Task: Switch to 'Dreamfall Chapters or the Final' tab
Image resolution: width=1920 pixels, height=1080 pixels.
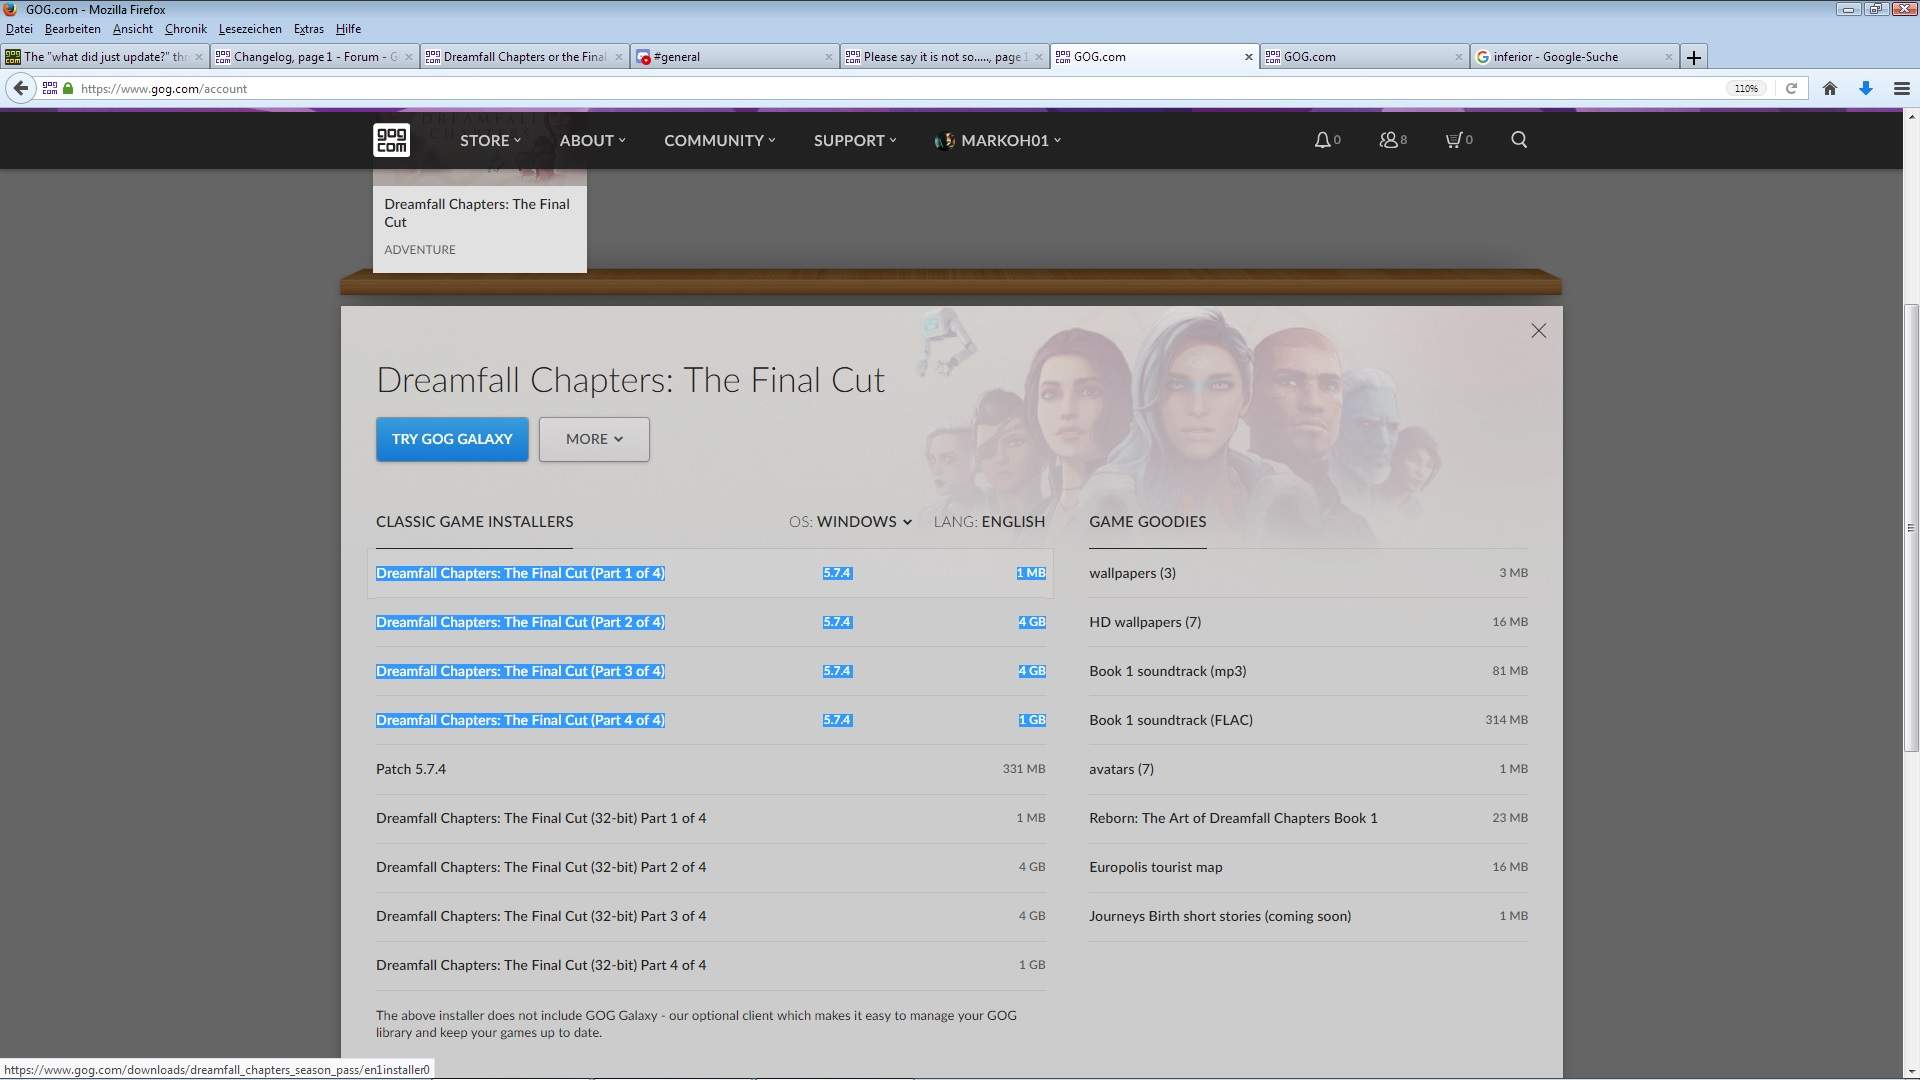Action: click(525, 57)
